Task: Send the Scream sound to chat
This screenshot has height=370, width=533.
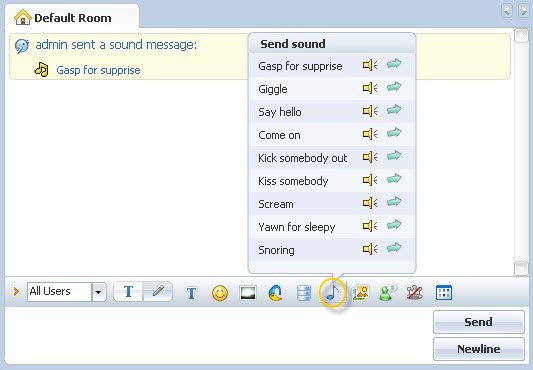Action: [394, 202]
